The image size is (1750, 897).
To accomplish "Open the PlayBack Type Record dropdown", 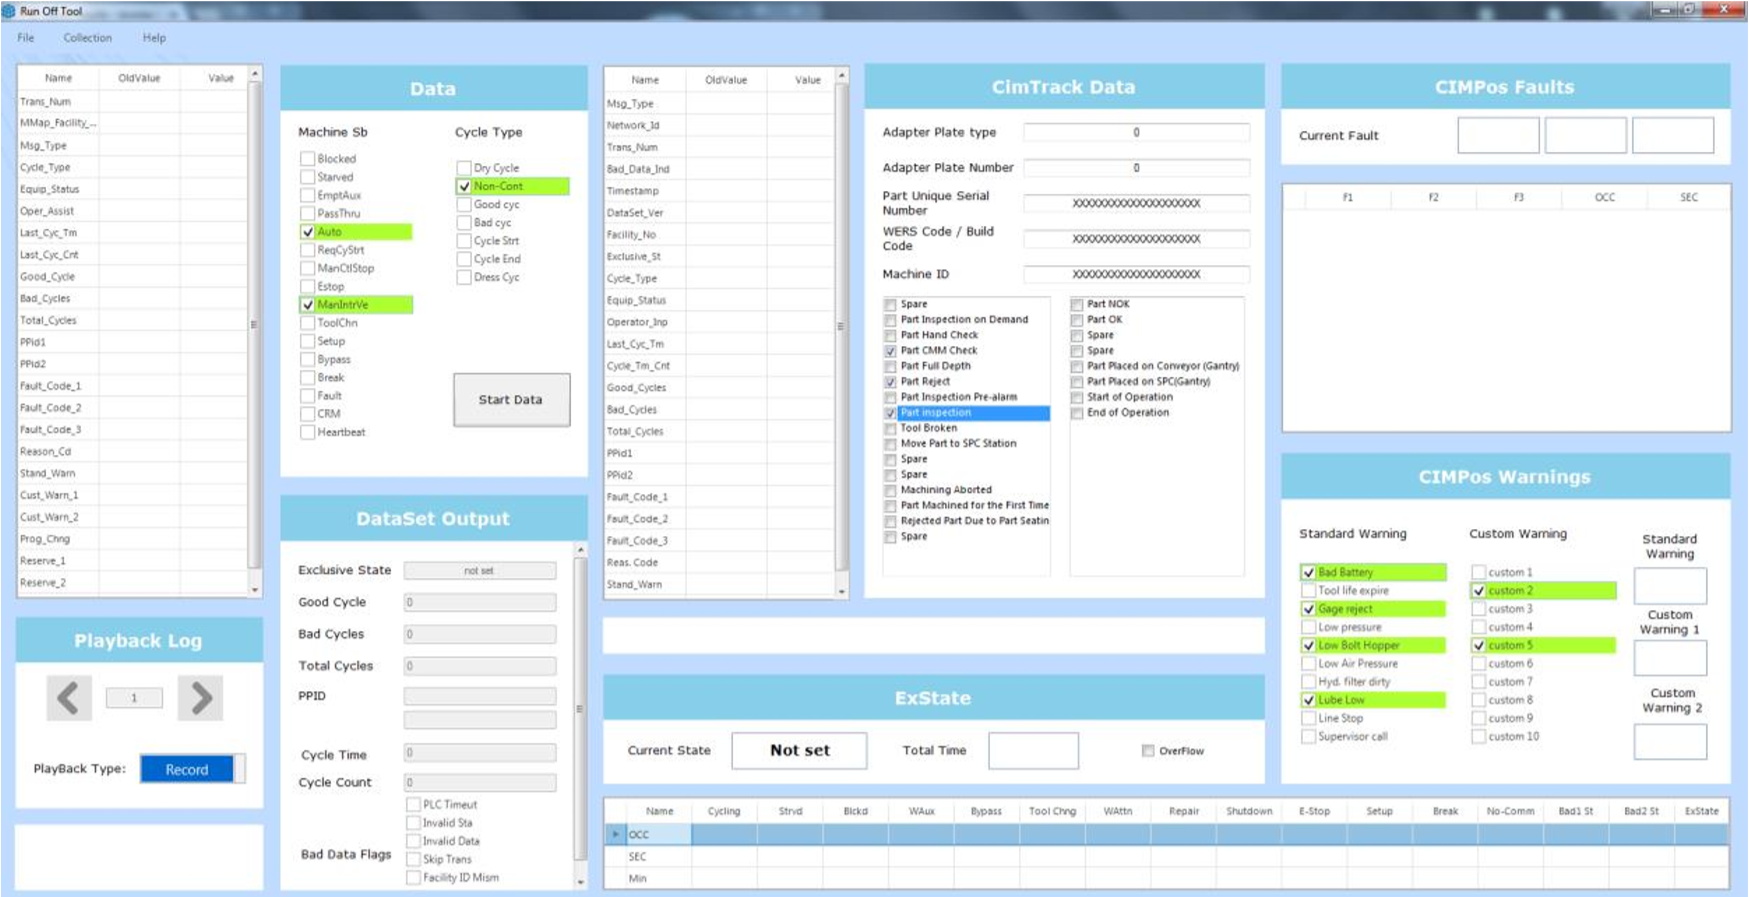I will [x=191, y=769].
